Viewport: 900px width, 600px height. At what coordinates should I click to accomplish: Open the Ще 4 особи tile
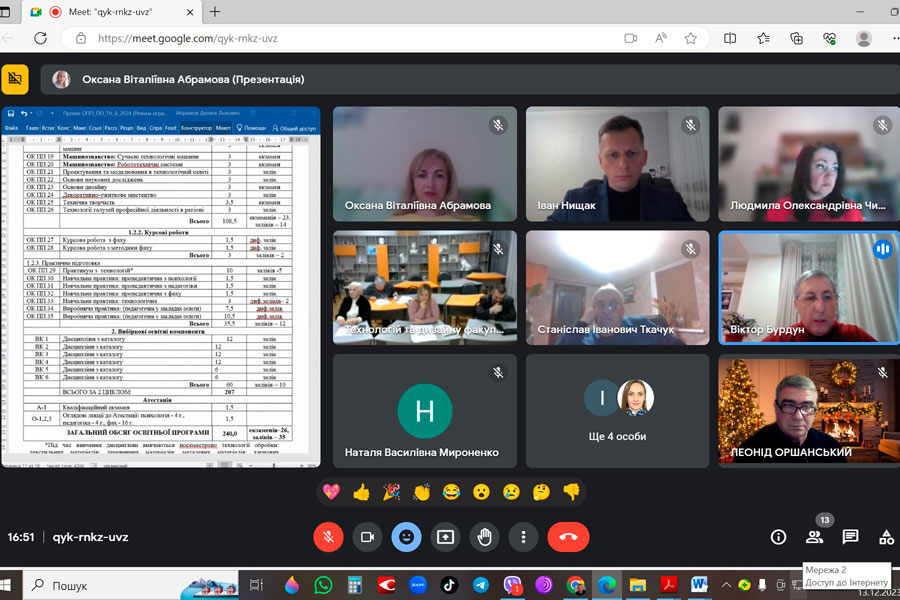pyautogui.click(x=618, y=411)
